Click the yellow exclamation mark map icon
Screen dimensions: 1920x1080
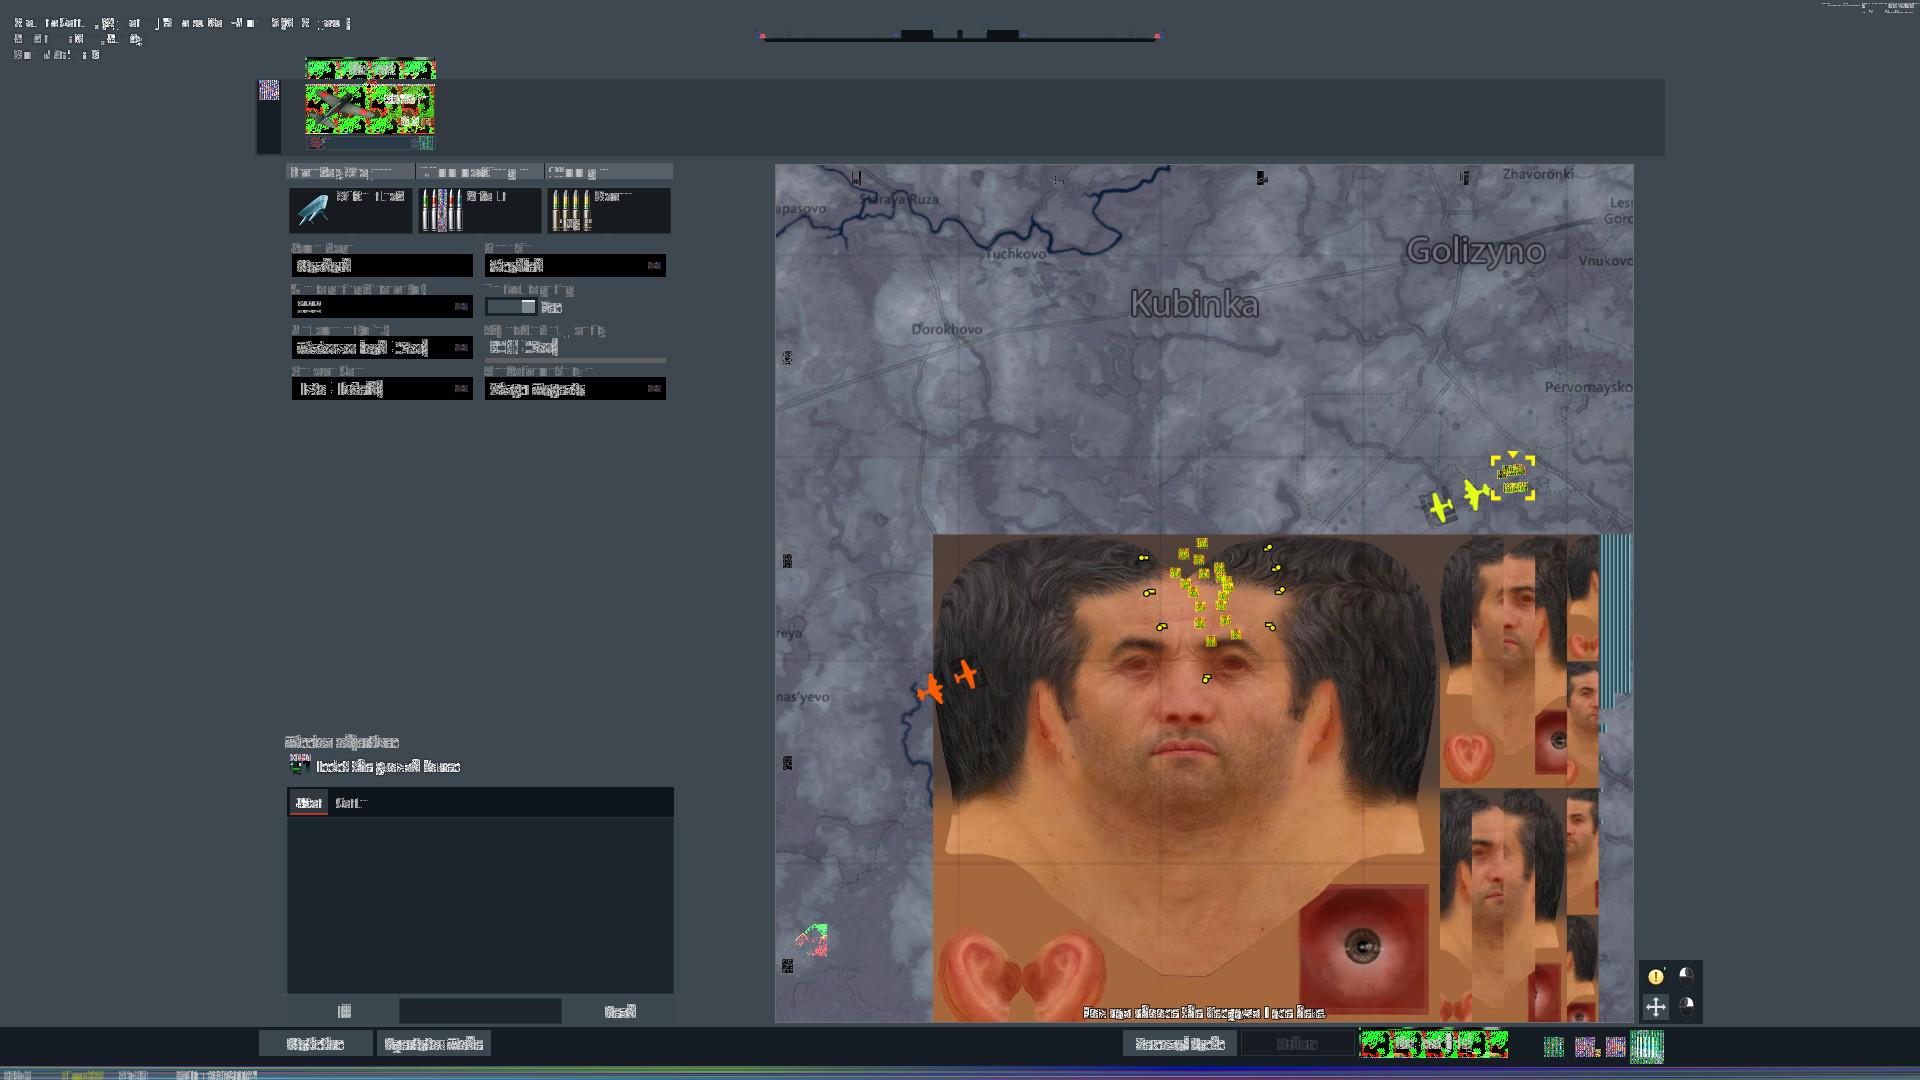coord(1656,977)
